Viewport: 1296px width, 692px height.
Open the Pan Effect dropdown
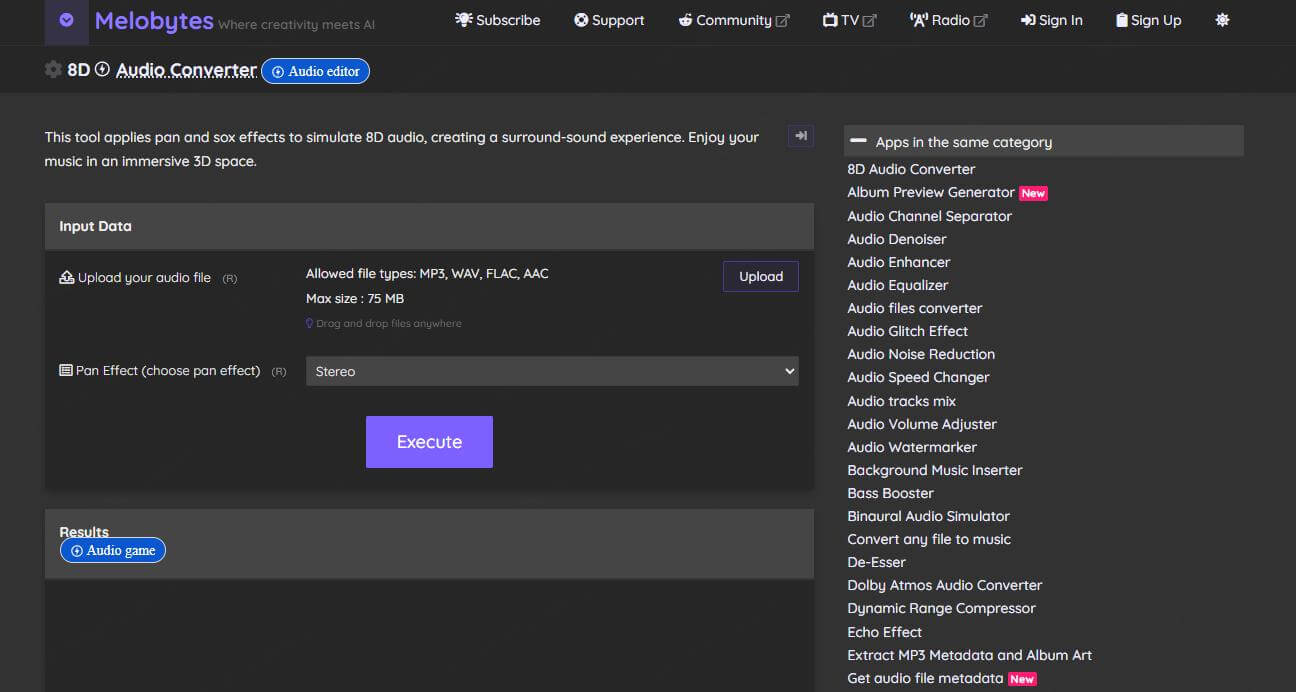[551, 371]
